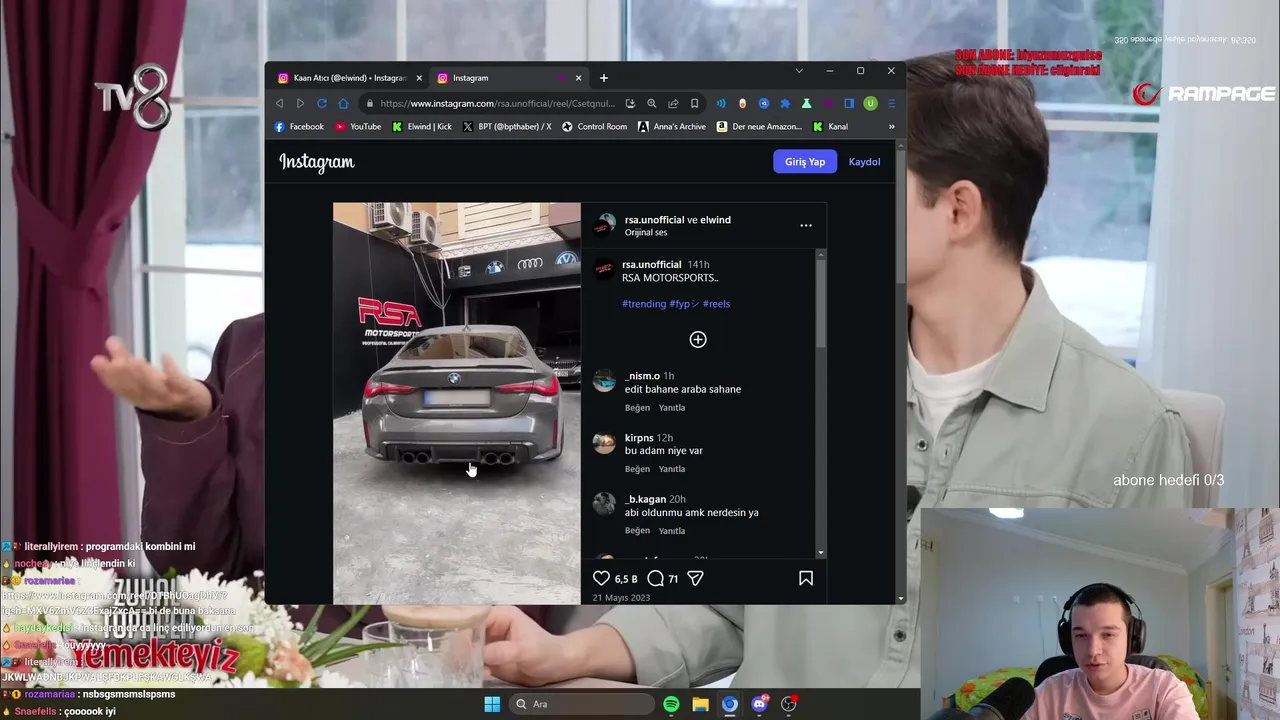1280x720 pixels.
Task: Expand the tab search dropdown arrow
Action: pos(799,71)
